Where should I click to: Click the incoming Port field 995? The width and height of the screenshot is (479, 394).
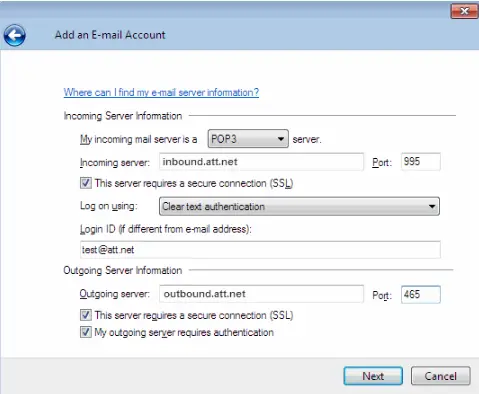click(x=421, y=162)
